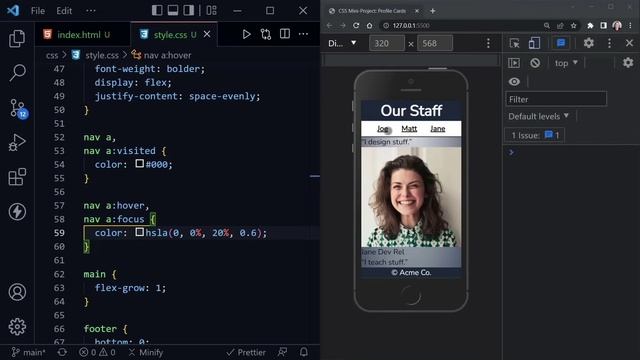Click the height field showing 568

435,43
